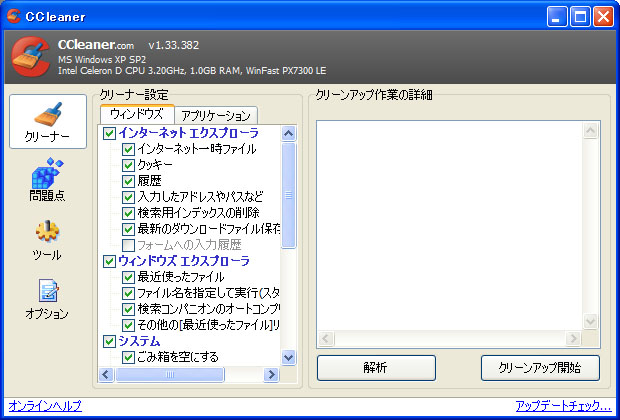Uncheck the 履歴 checkbox
The height and width of the screenshot is (420, 620).
(128, 181)
